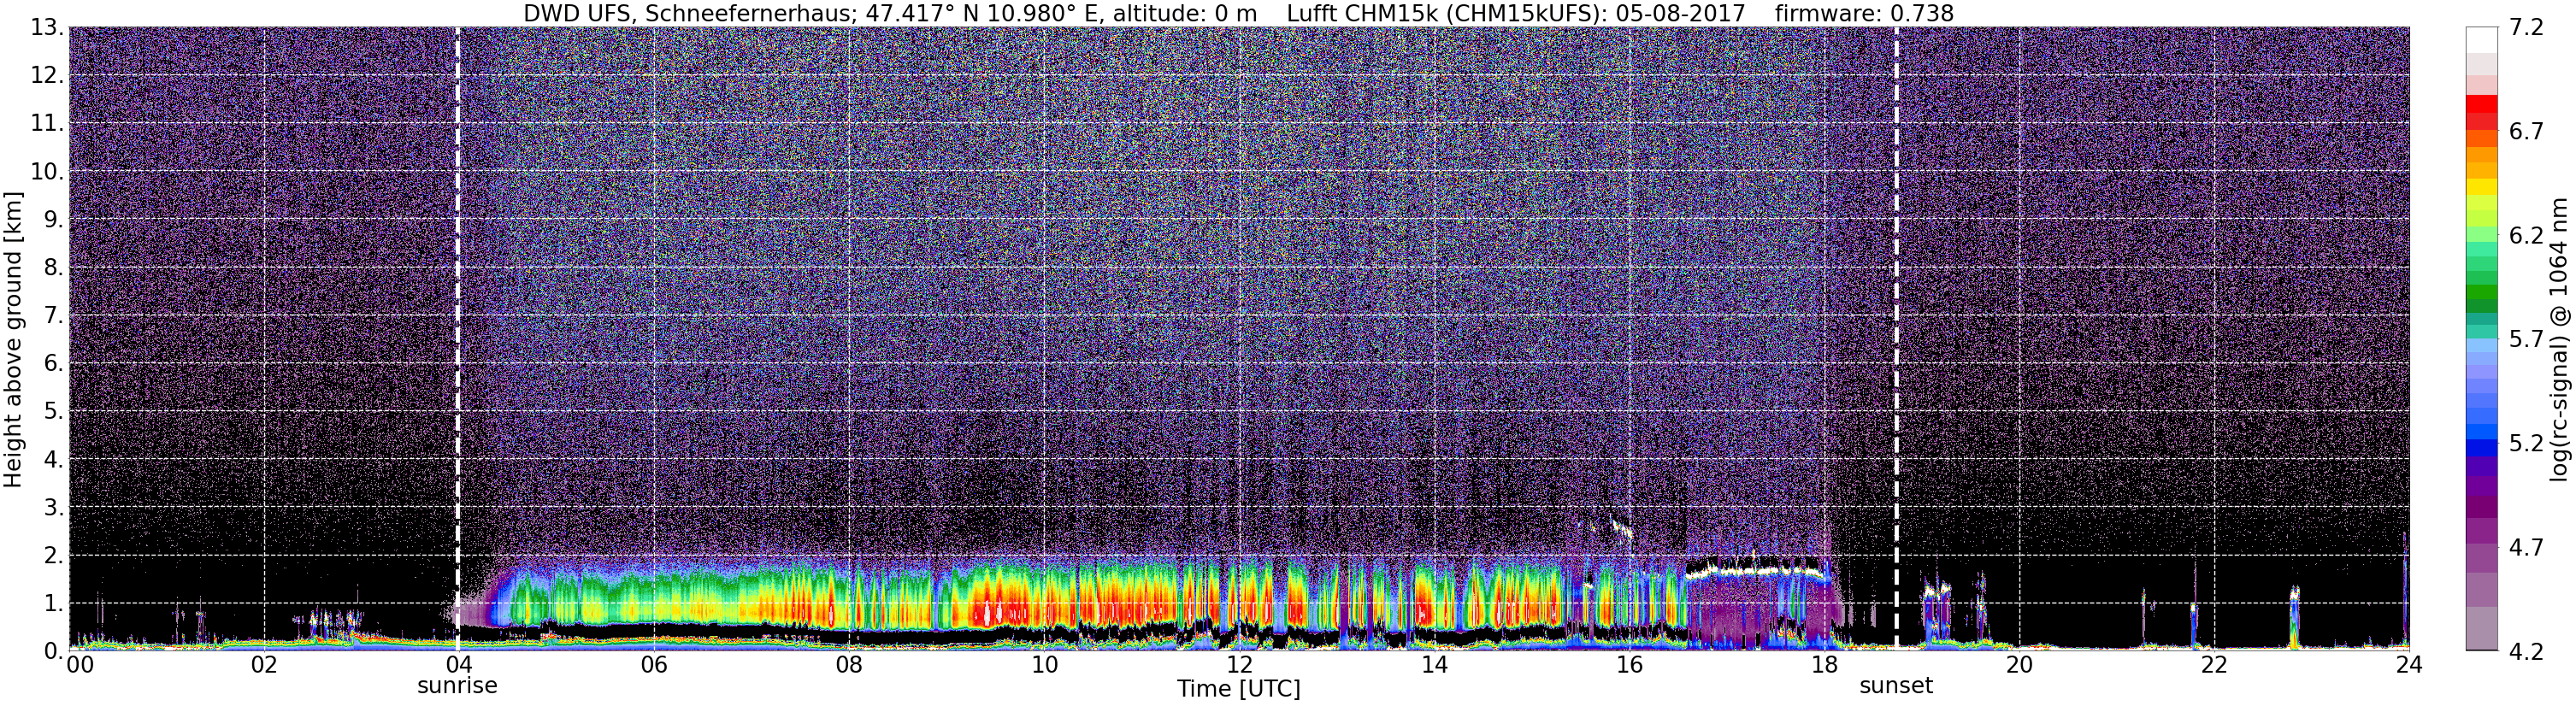Screen dimensions: 2576x706
Task: Click the x-axis tick label '10'
Action: click(1043, 665)
